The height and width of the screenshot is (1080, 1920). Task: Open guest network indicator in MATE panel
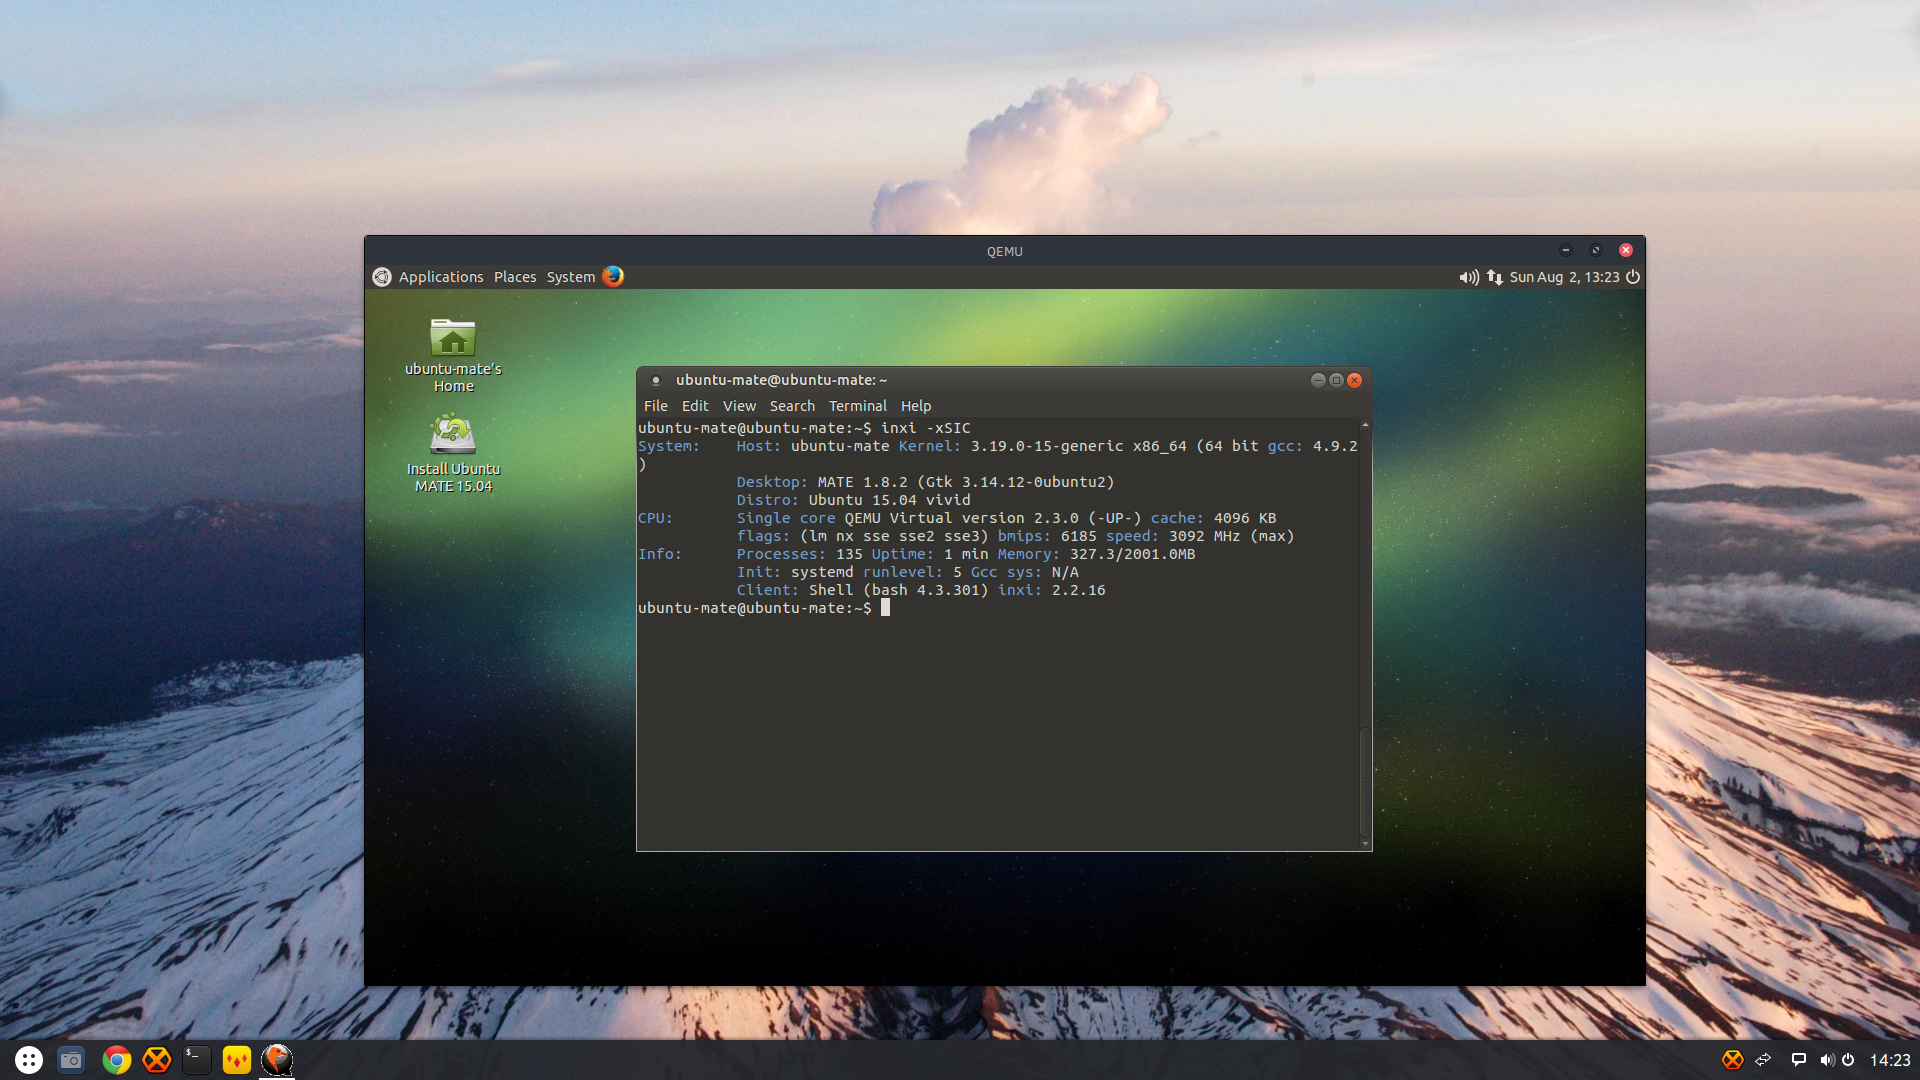pos(1495,277)
